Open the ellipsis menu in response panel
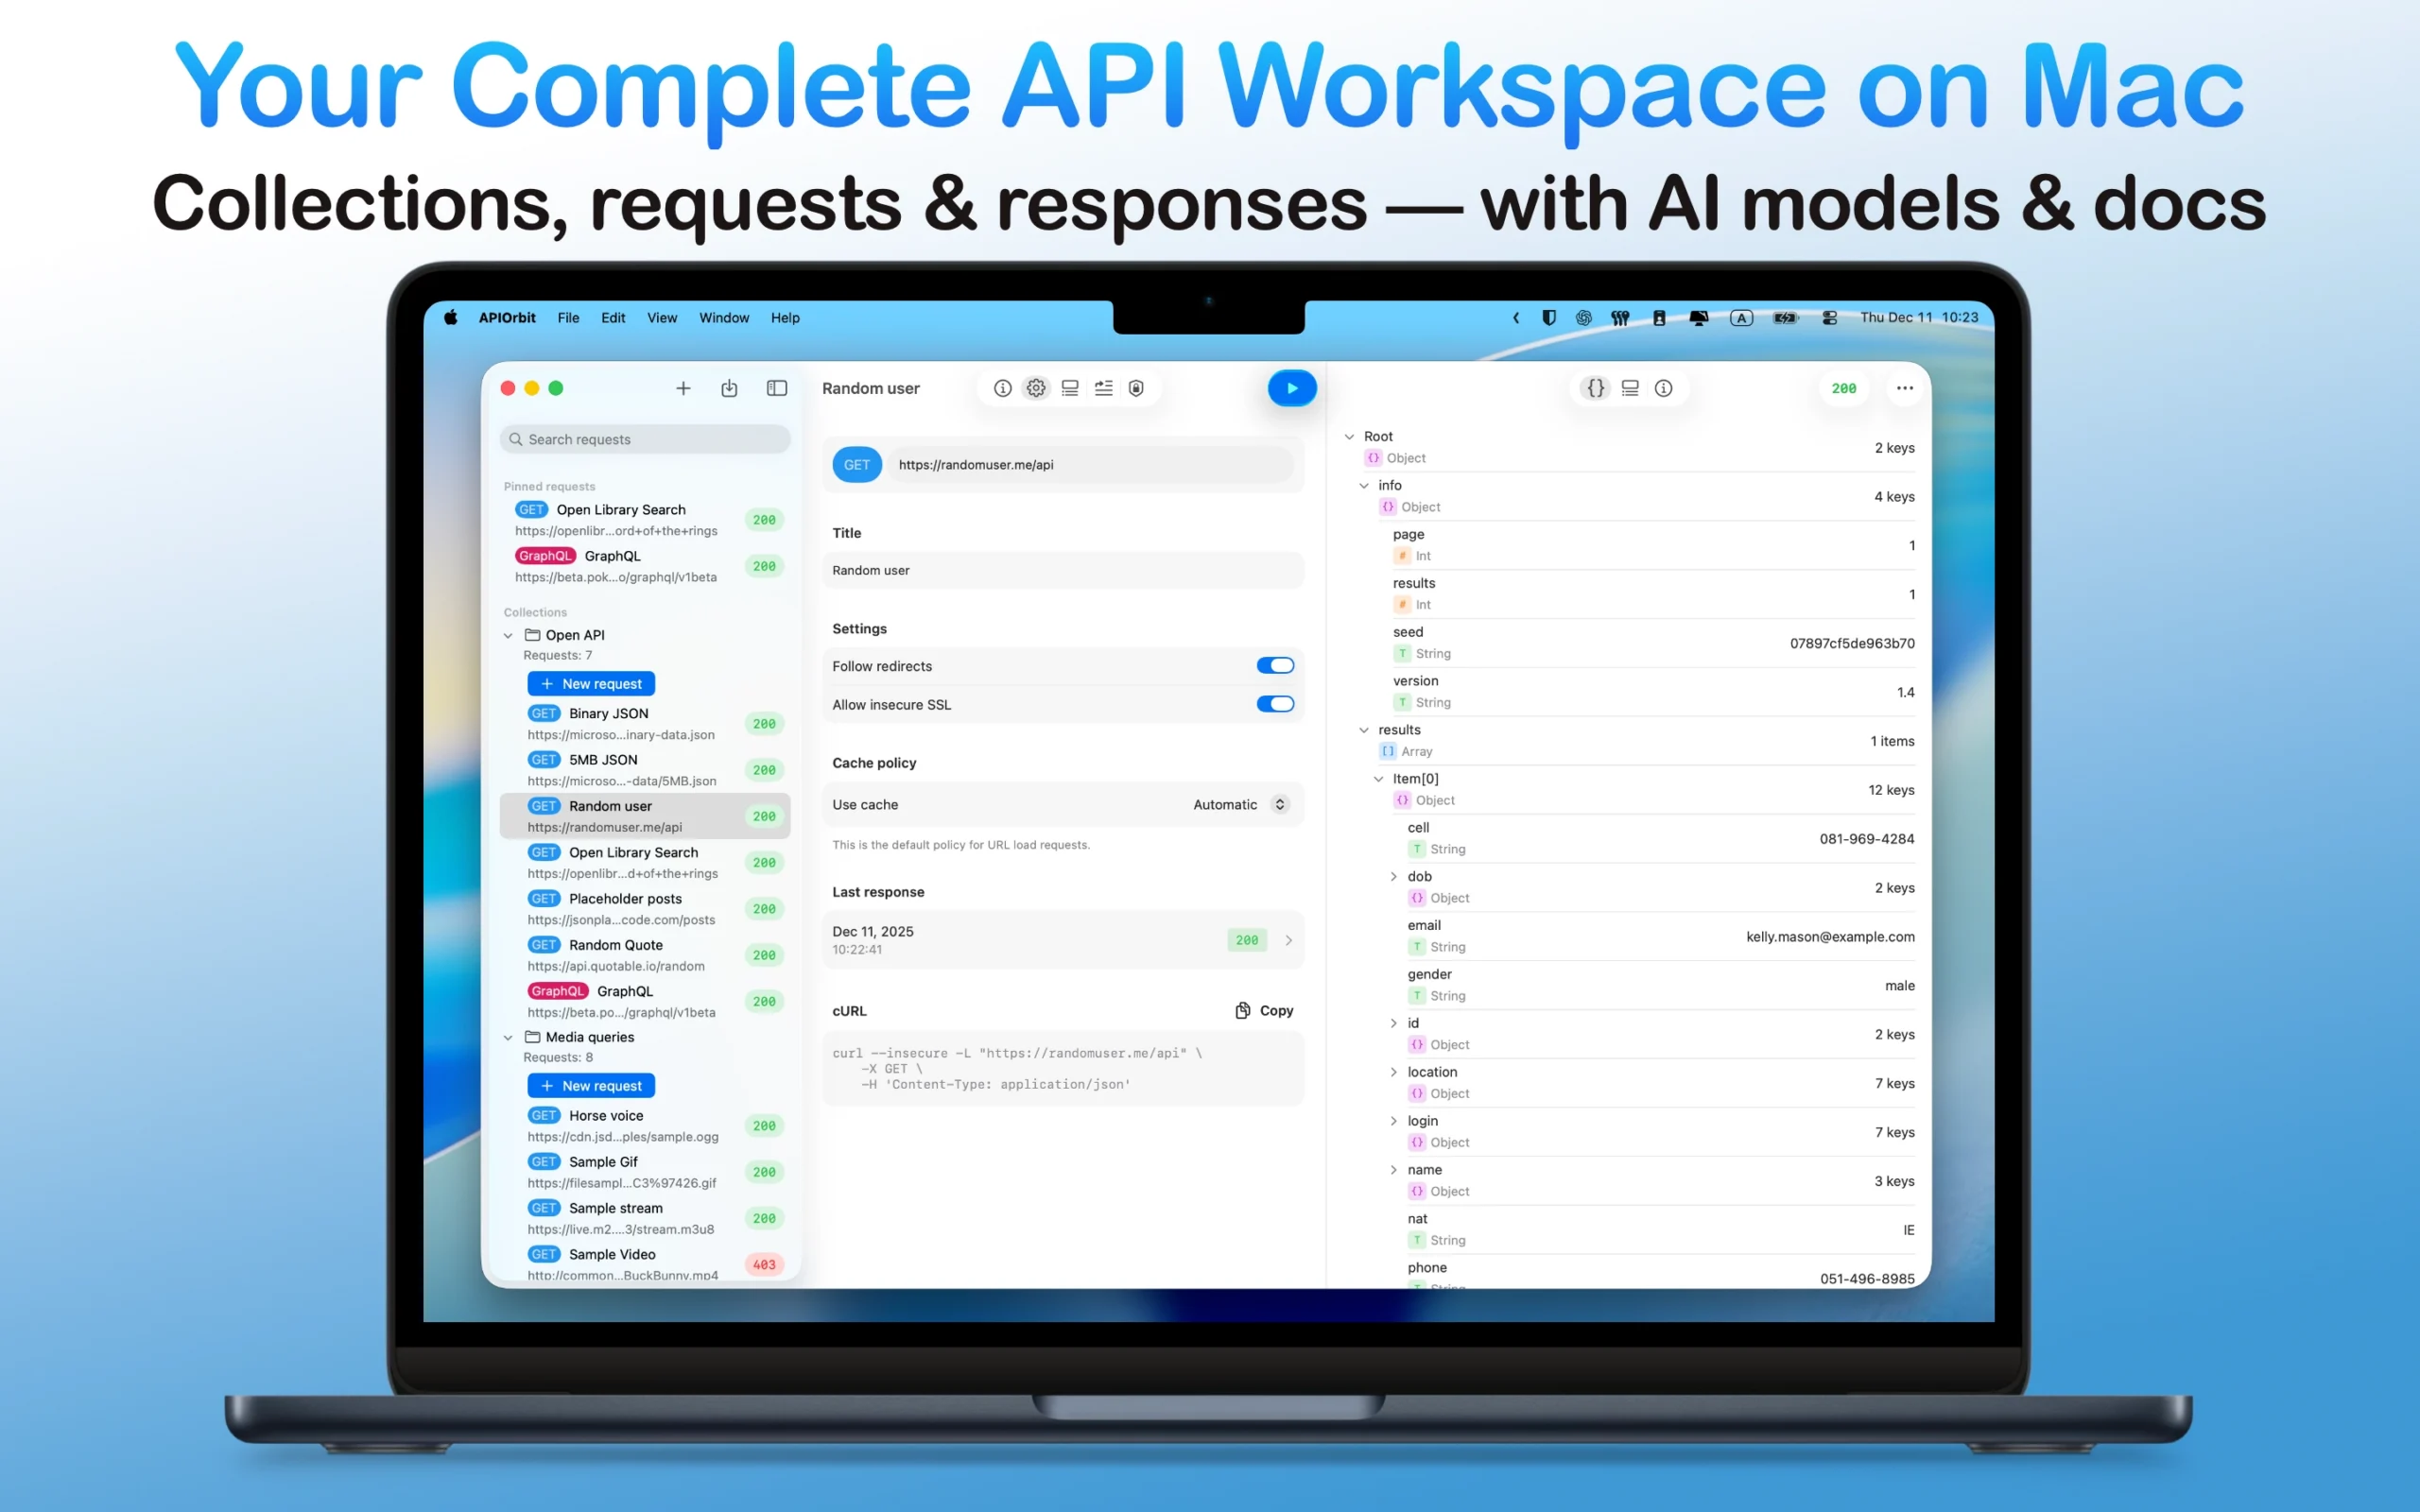The width and height of the screenshot is (2420, 1512). (x=1904, y=388)
